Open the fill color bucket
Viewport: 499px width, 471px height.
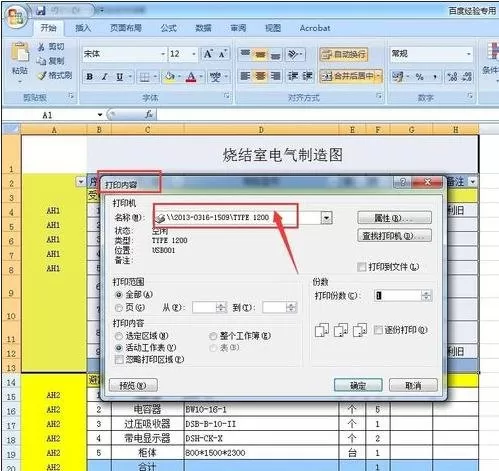170,77
